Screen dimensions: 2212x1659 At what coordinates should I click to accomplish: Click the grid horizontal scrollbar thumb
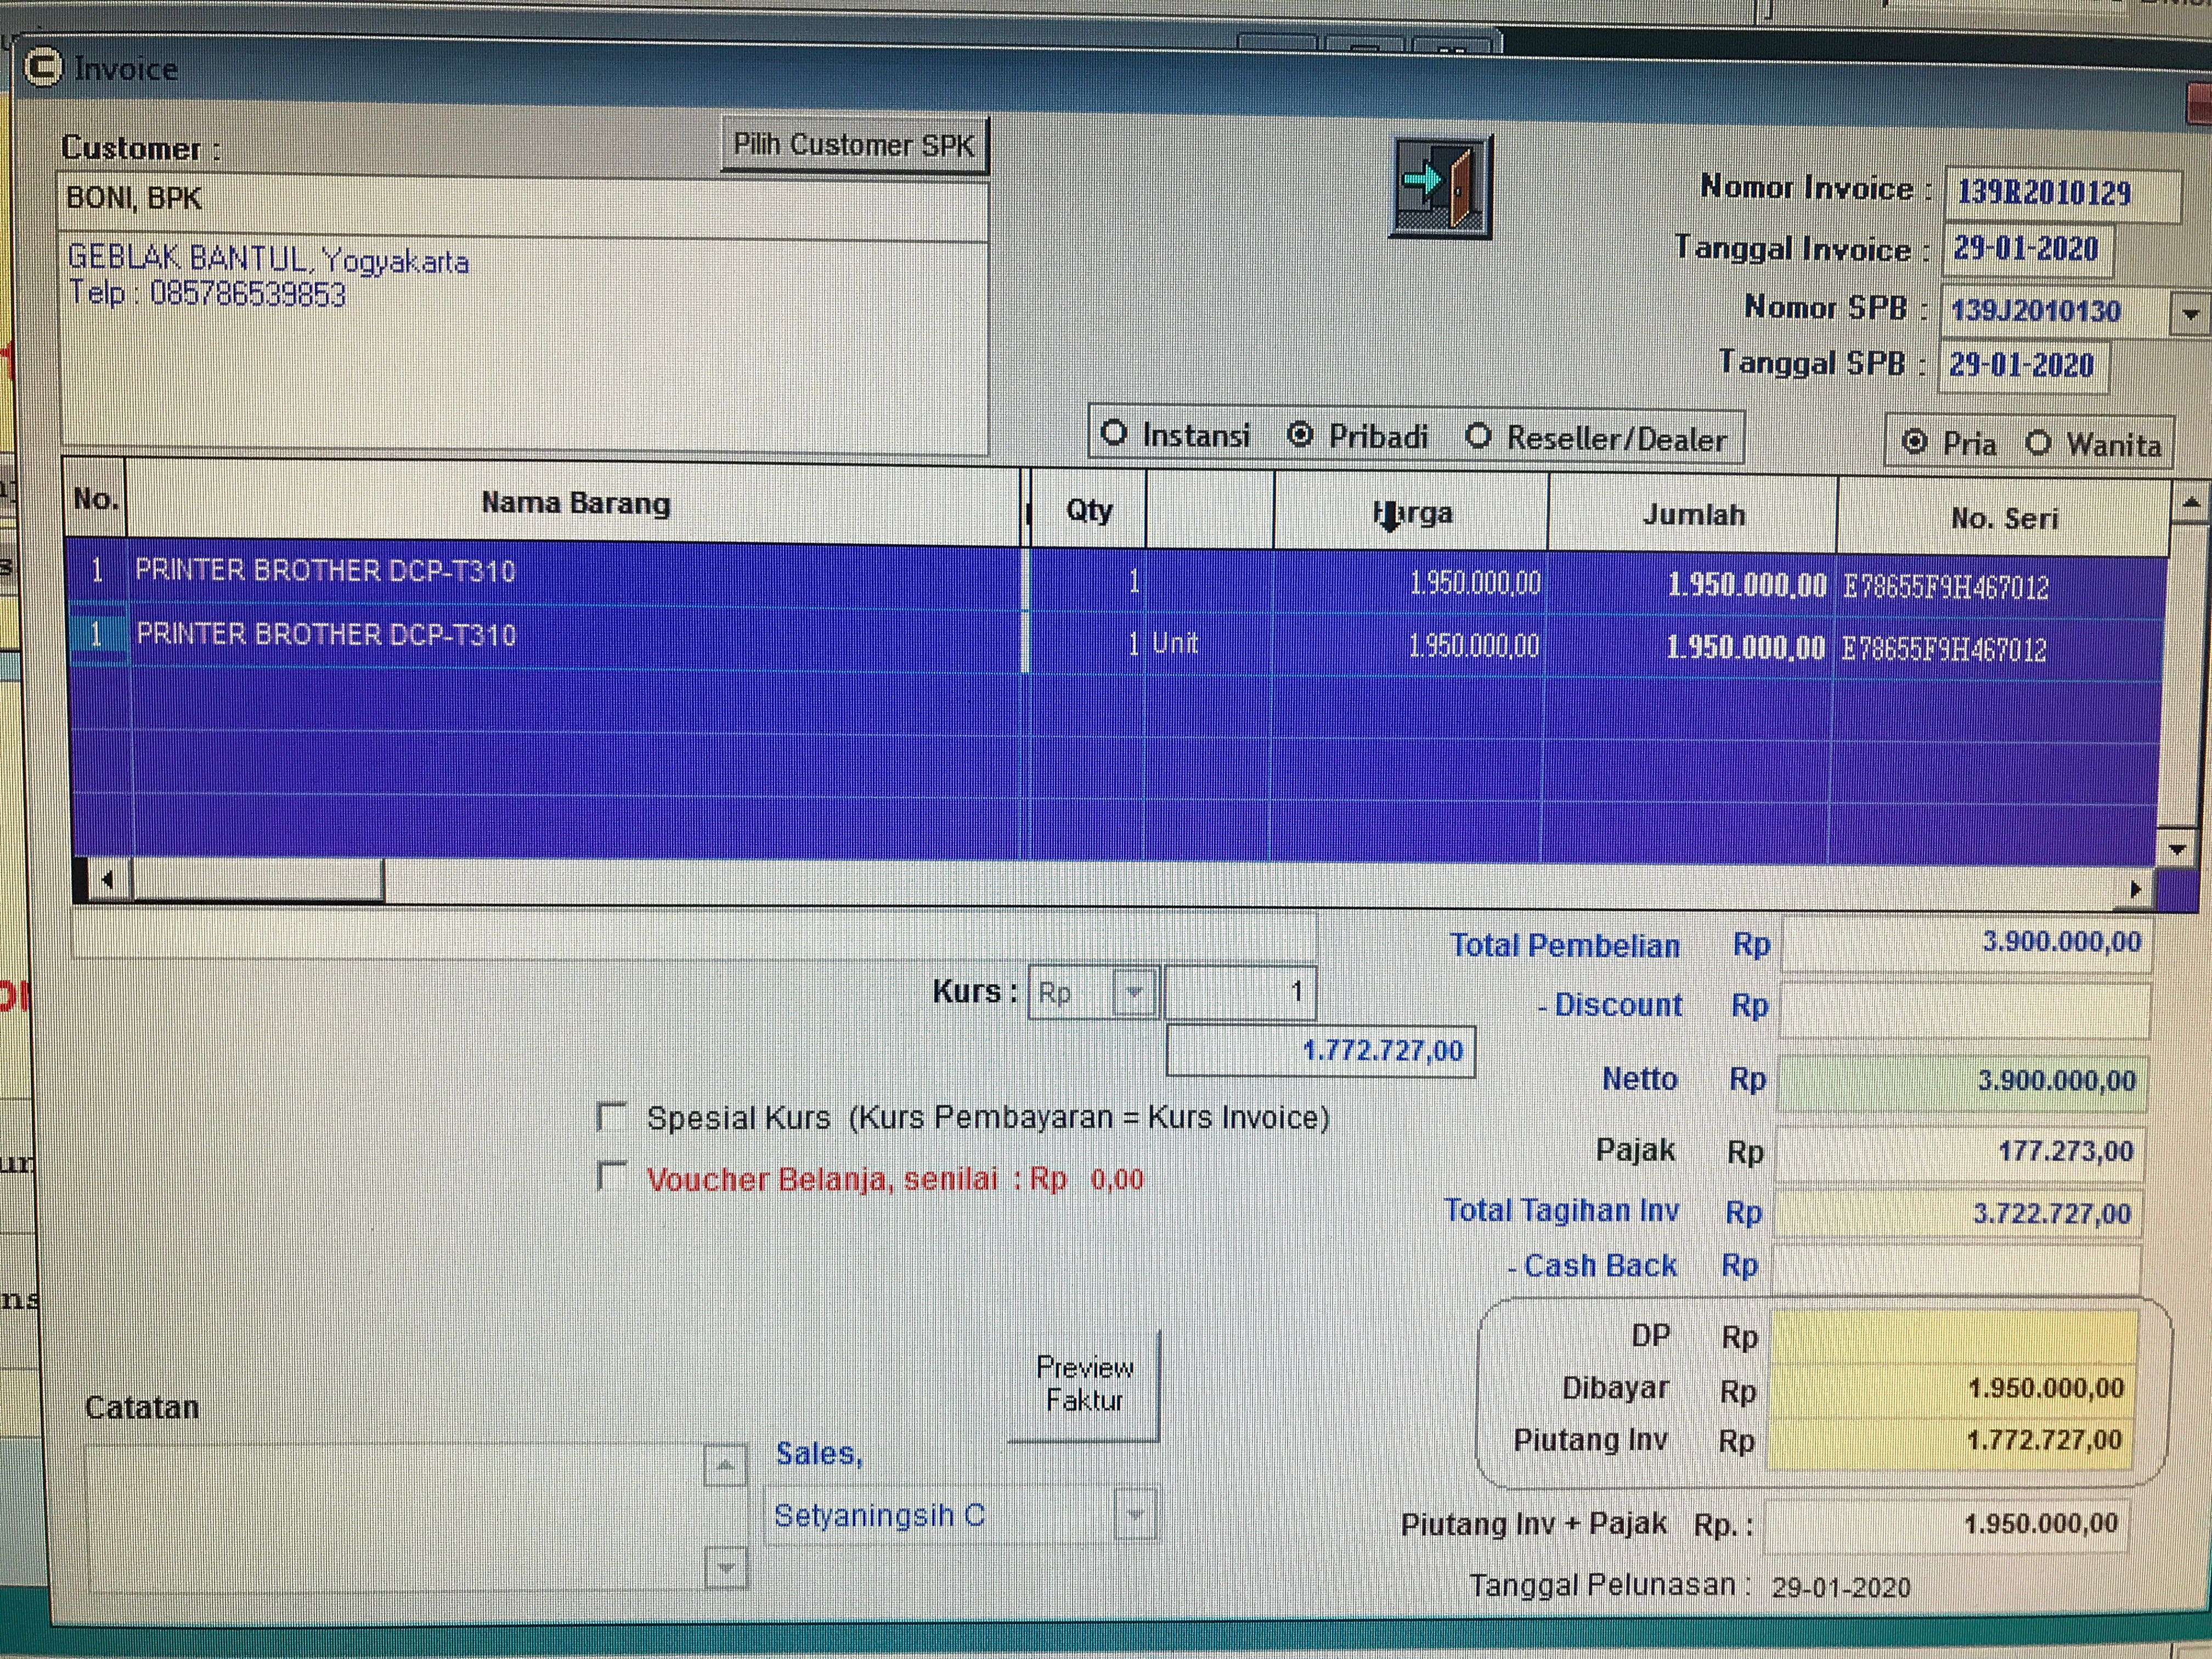pos(258,881)
